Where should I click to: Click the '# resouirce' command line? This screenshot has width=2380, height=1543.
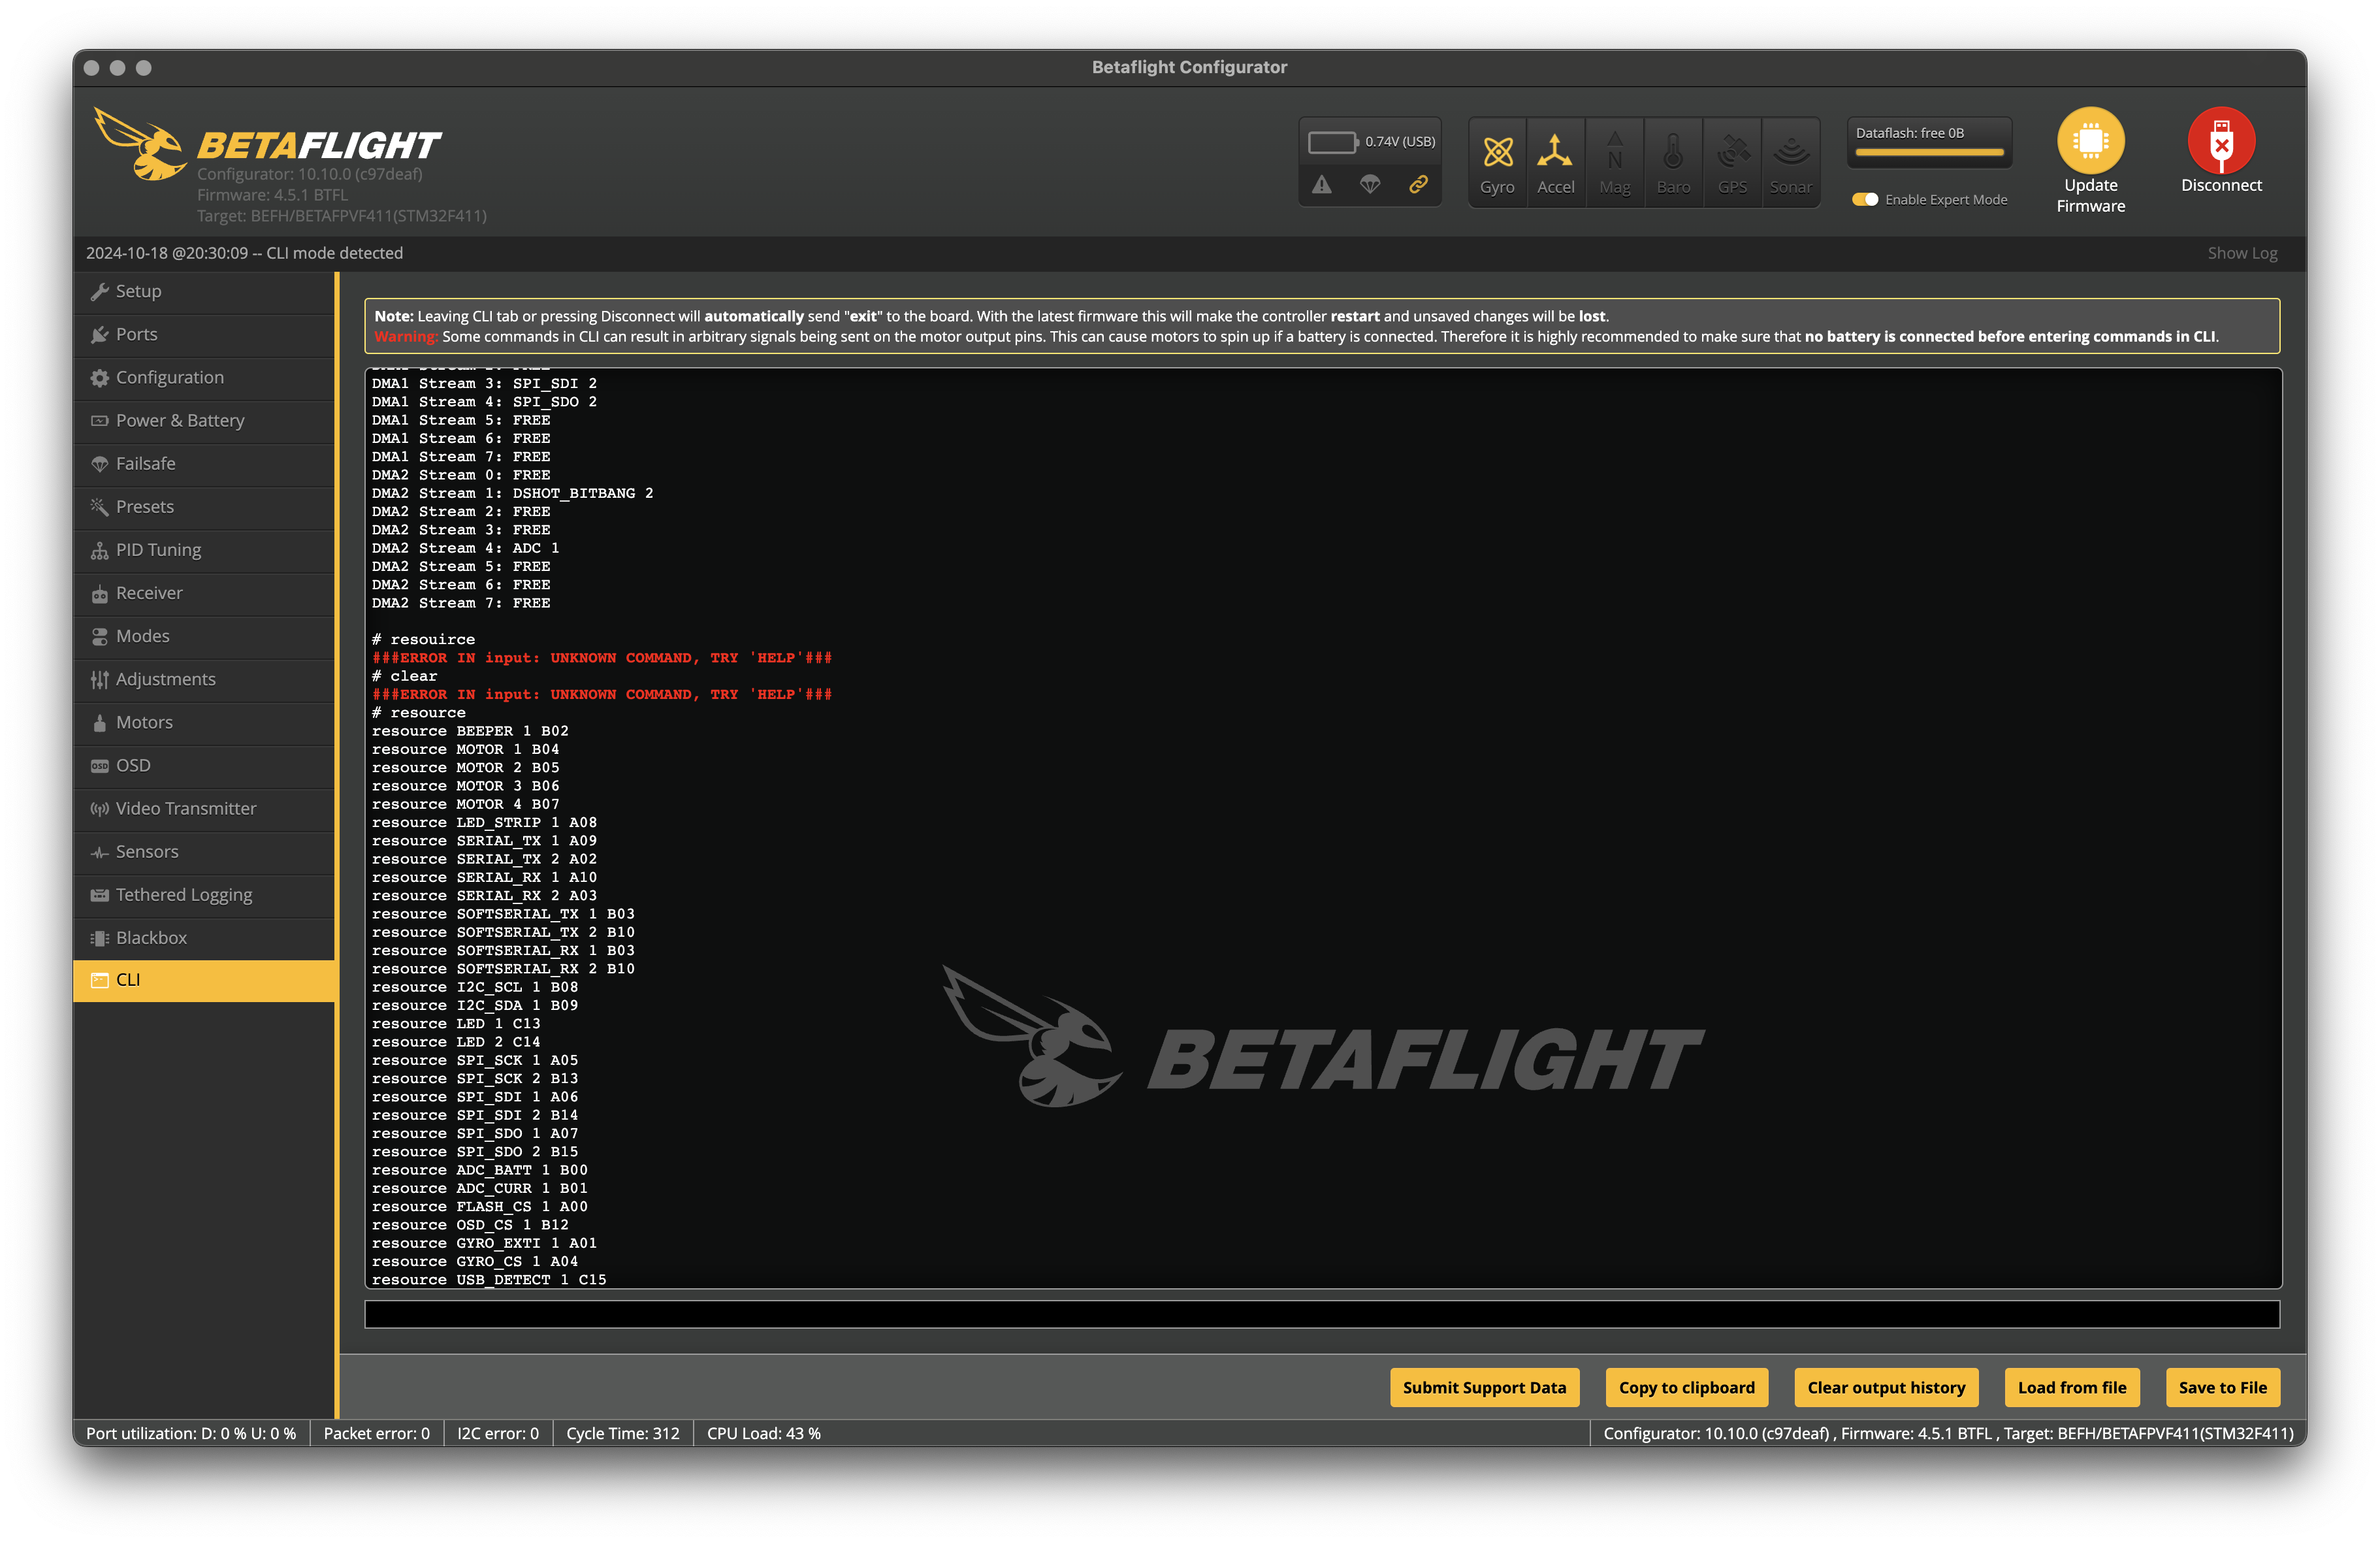[x=423, y=639]
